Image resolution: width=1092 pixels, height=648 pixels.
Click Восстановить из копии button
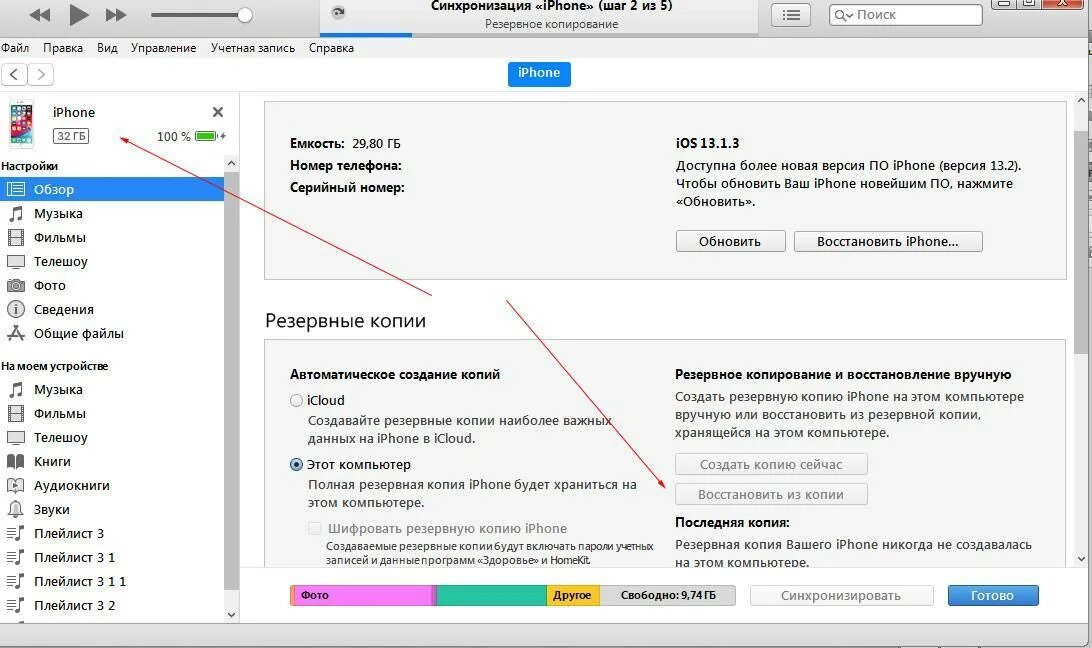pyautogui.click(x=771, y=494)
